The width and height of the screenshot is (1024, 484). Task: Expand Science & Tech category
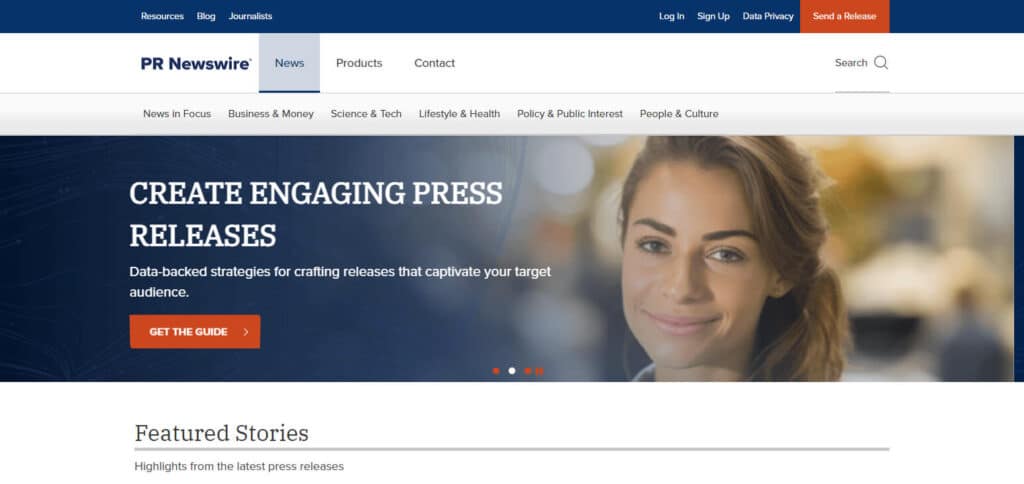point(366,114)
